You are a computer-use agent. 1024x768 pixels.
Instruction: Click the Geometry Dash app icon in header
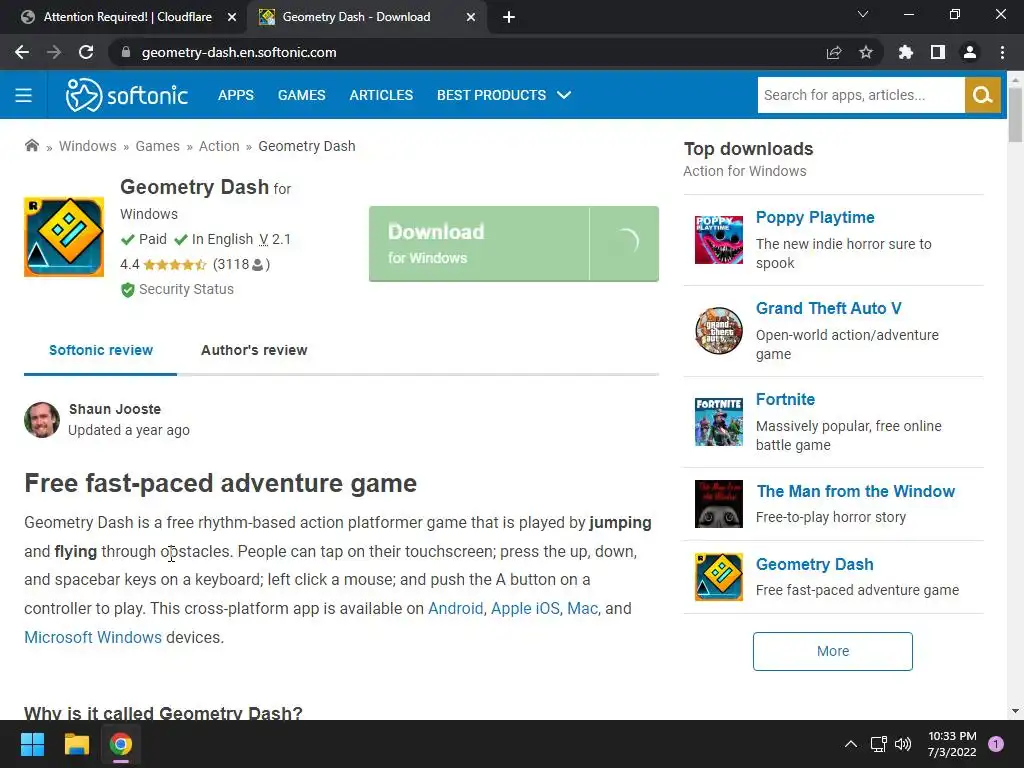tap(64, 237)
